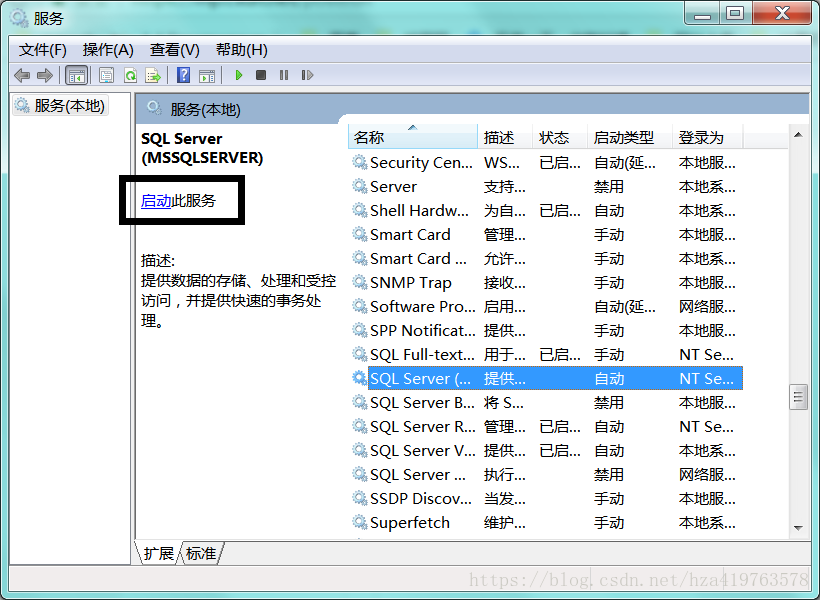
Task: Select the SQL Full-text... service row
Action: [545, 354]
